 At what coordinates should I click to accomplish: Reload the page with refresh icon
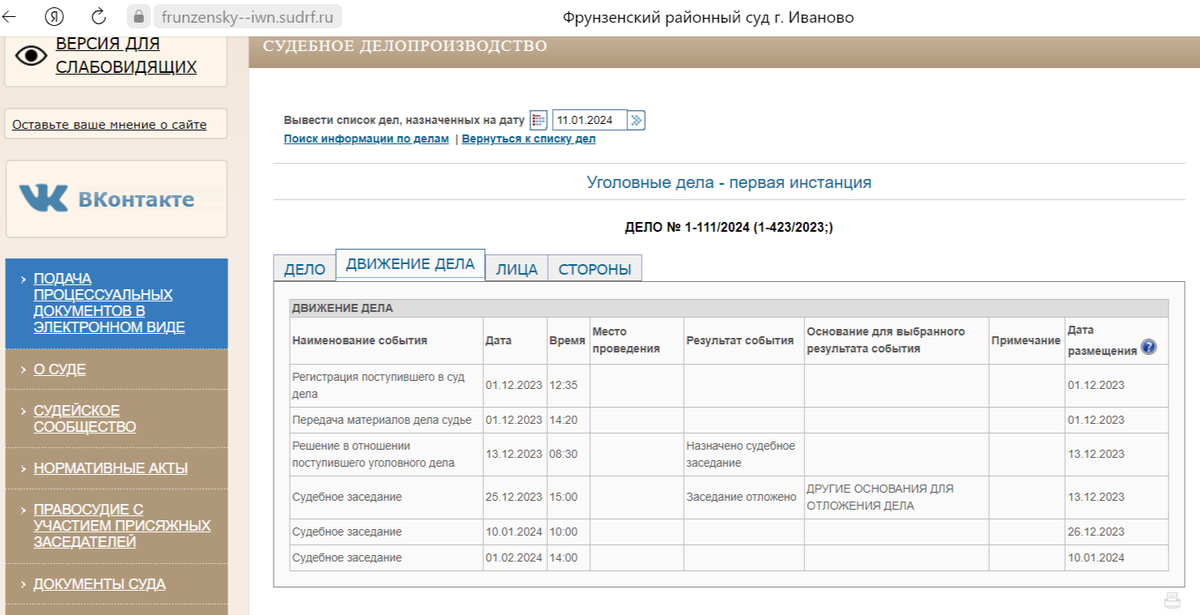click(x=99, y=17)
